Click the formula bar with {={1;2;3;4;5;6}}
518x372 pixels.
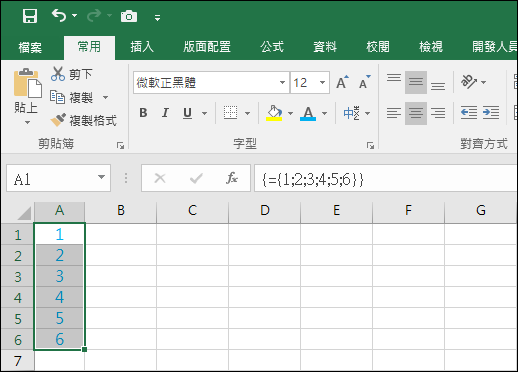tap(386, 178)
